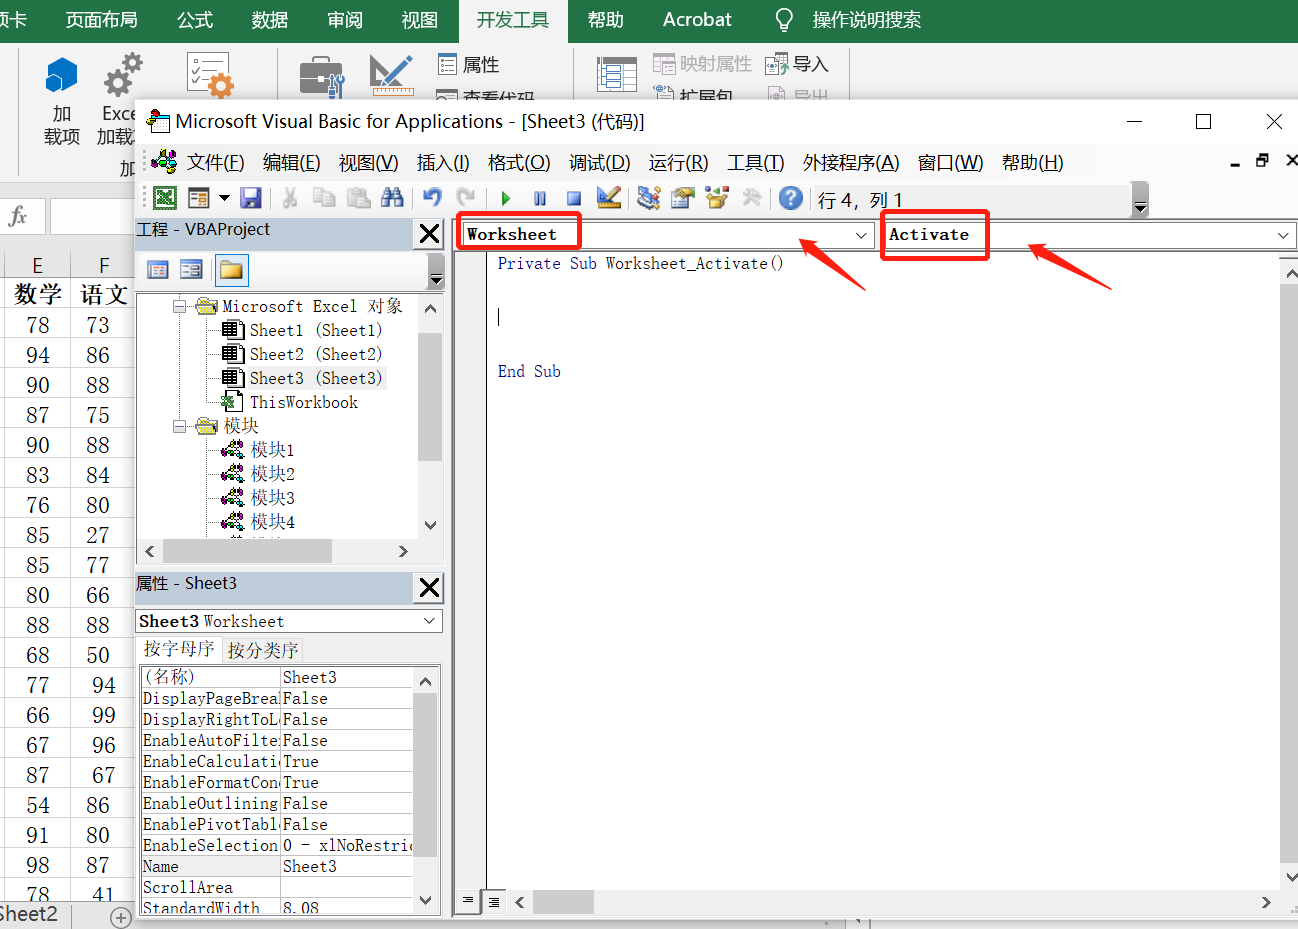The height and width of the screenshot is (929, 1298).
Task: Open the 编辑(E) menu
Action: click(291, 163)
